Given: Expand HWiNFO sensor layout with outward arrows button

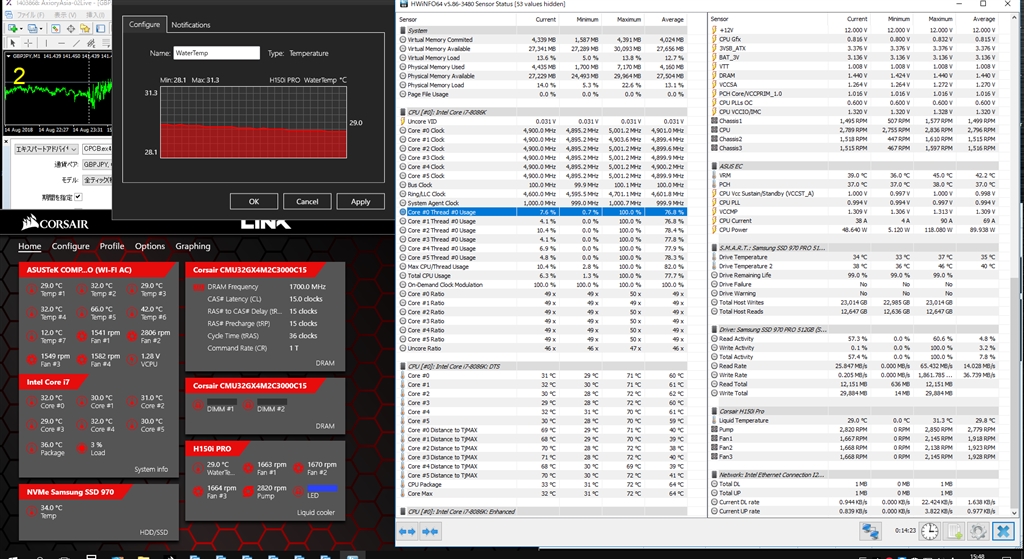Looking at the screenshot, I should click(x=408, y=532).
